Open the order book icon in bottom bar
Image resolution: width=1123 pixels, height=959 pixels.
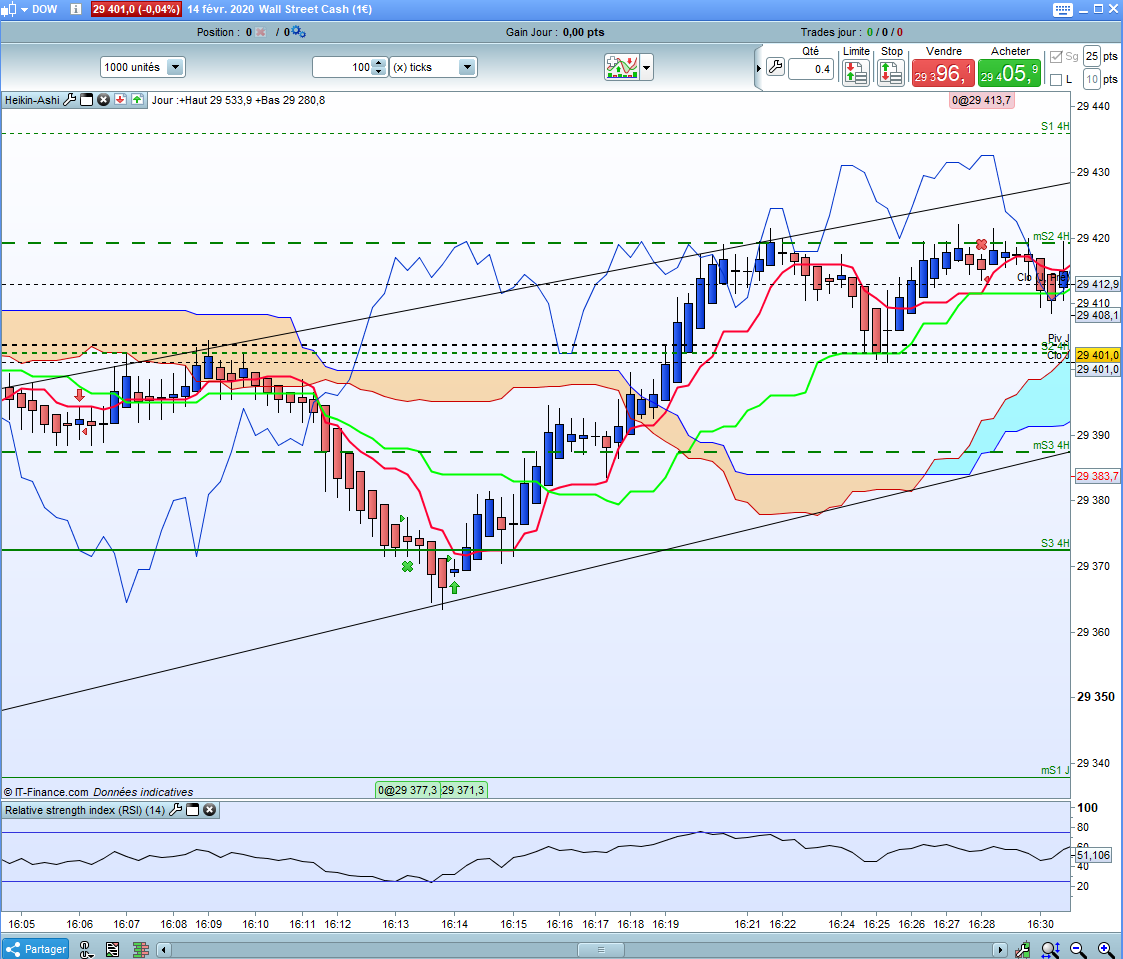click(x=140, y=950)
